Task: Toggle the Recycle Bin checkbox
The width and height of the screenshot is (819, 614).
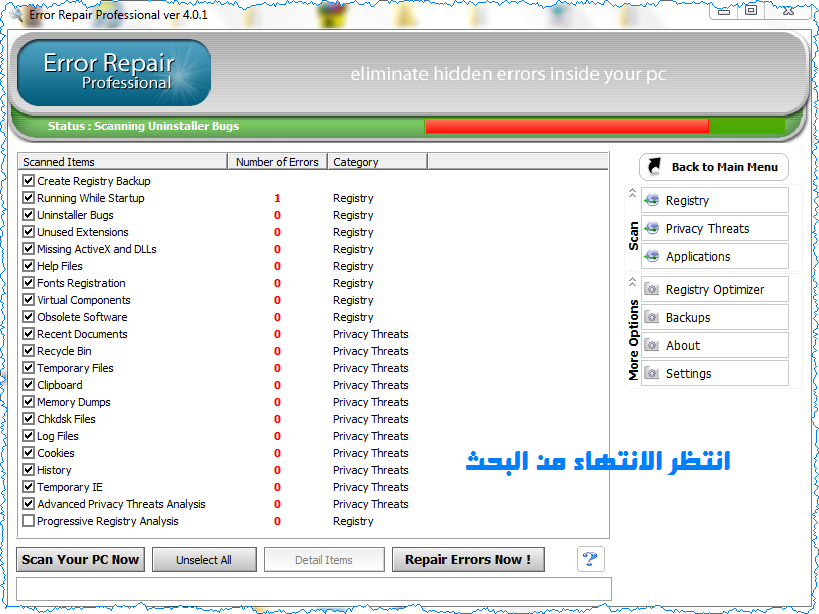Action: (29, 351)
